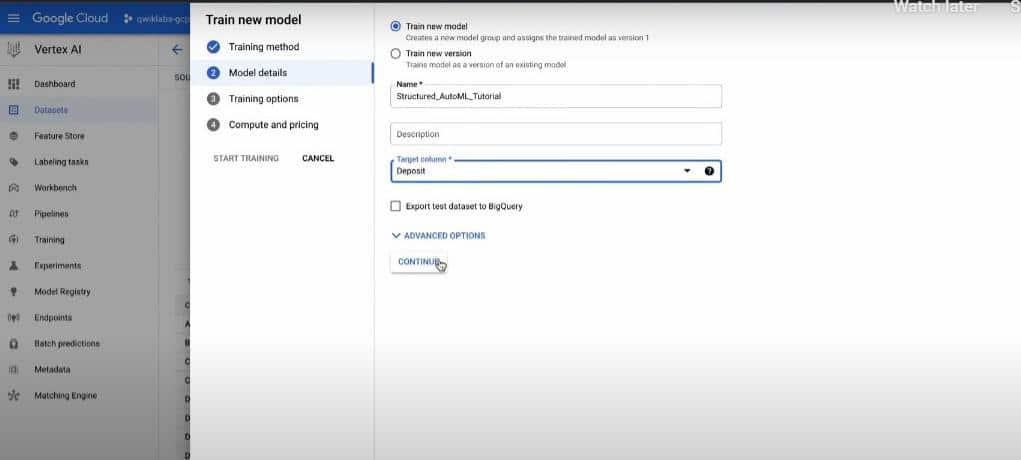Click the Labeling tasks tag icon
Screen dimensions: 1021x460
(x=14, y=162)
